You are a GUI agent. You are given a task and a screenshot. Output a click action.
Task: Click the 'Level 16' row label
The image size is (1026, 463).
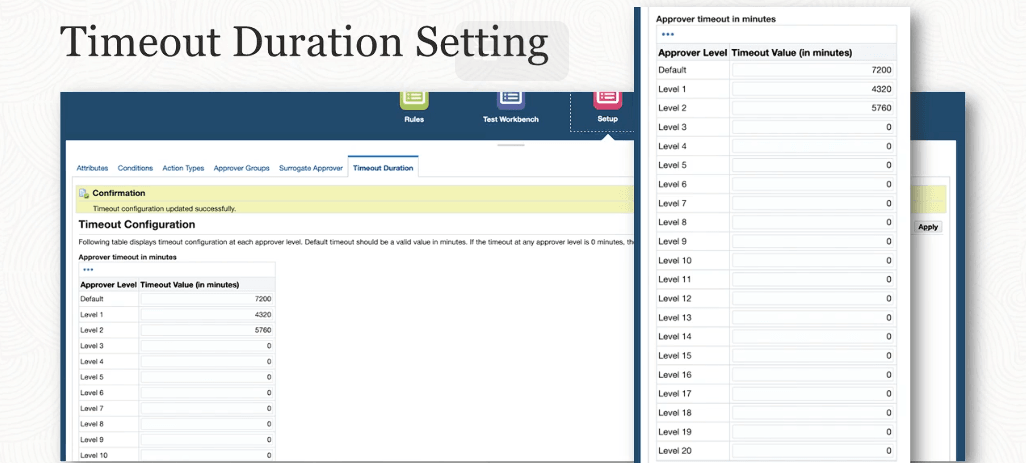pyautogui.click(x=675, y=375)
